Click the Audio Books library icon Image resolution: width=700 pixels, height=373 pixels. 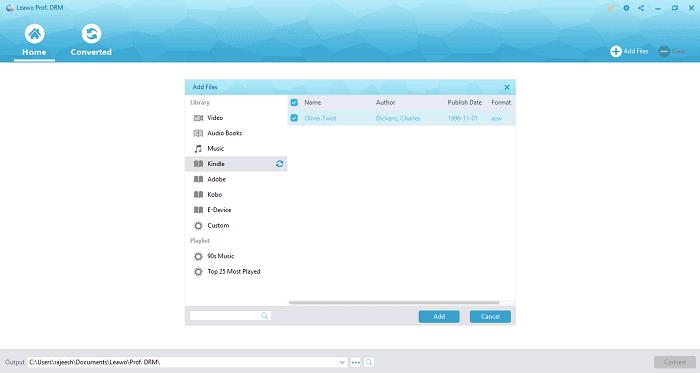[x=198, y=133]
